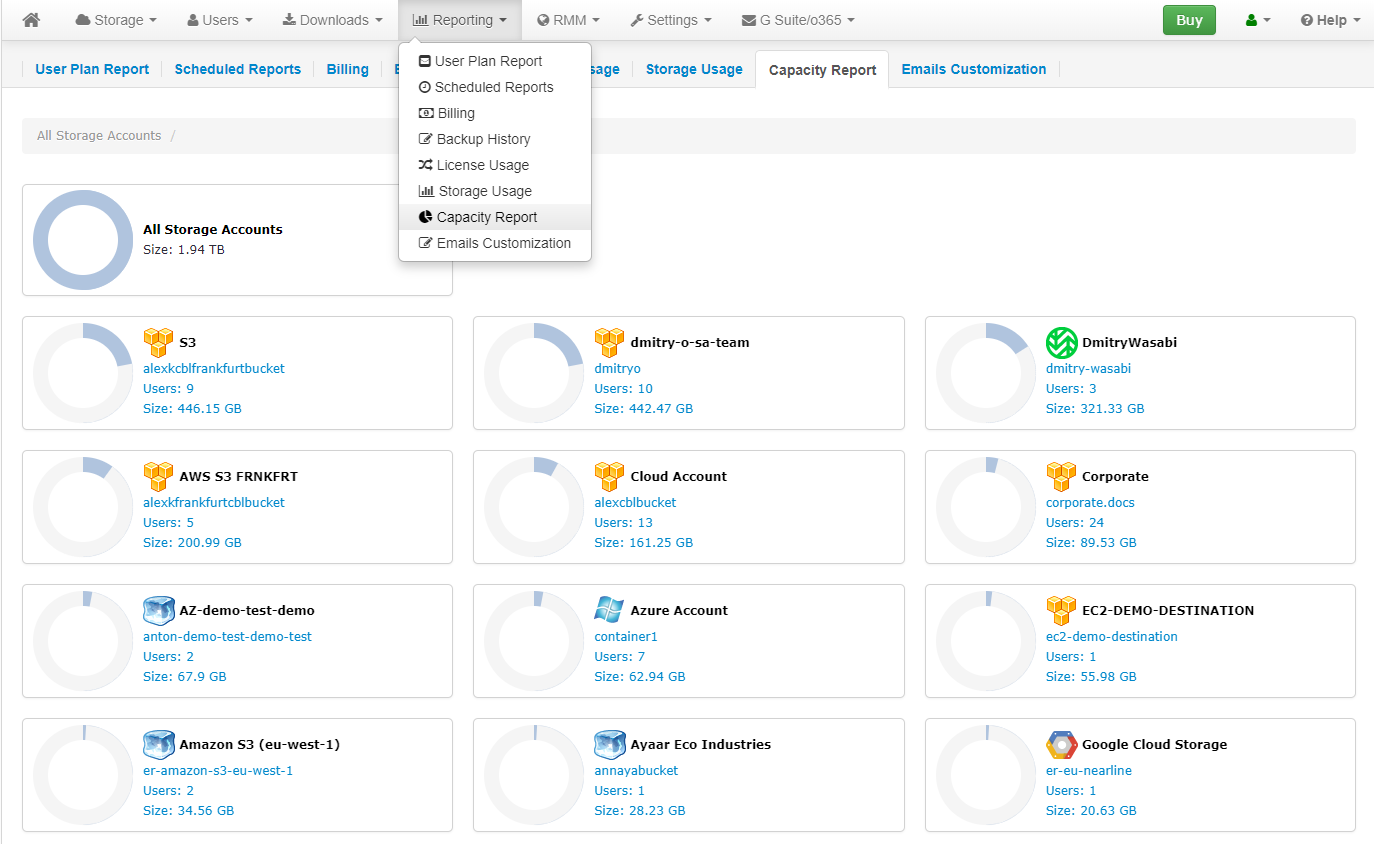Screen dimensions: 1374x844
Task: Click the Wasabi icon on DmitryWasabi card
Action: point(1061,342)
